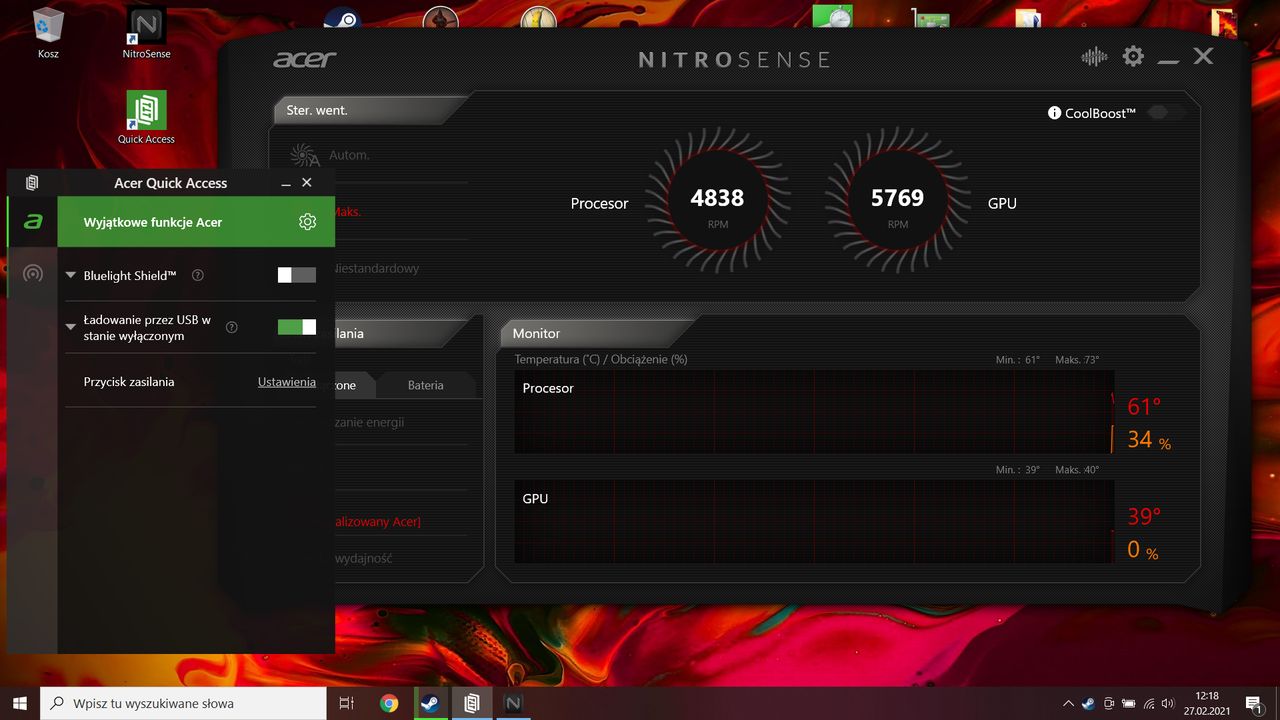The height and width of the screenshot is (720, 1280).
Task: Click the Maks.: 73° label
Action: point(1077,360)
